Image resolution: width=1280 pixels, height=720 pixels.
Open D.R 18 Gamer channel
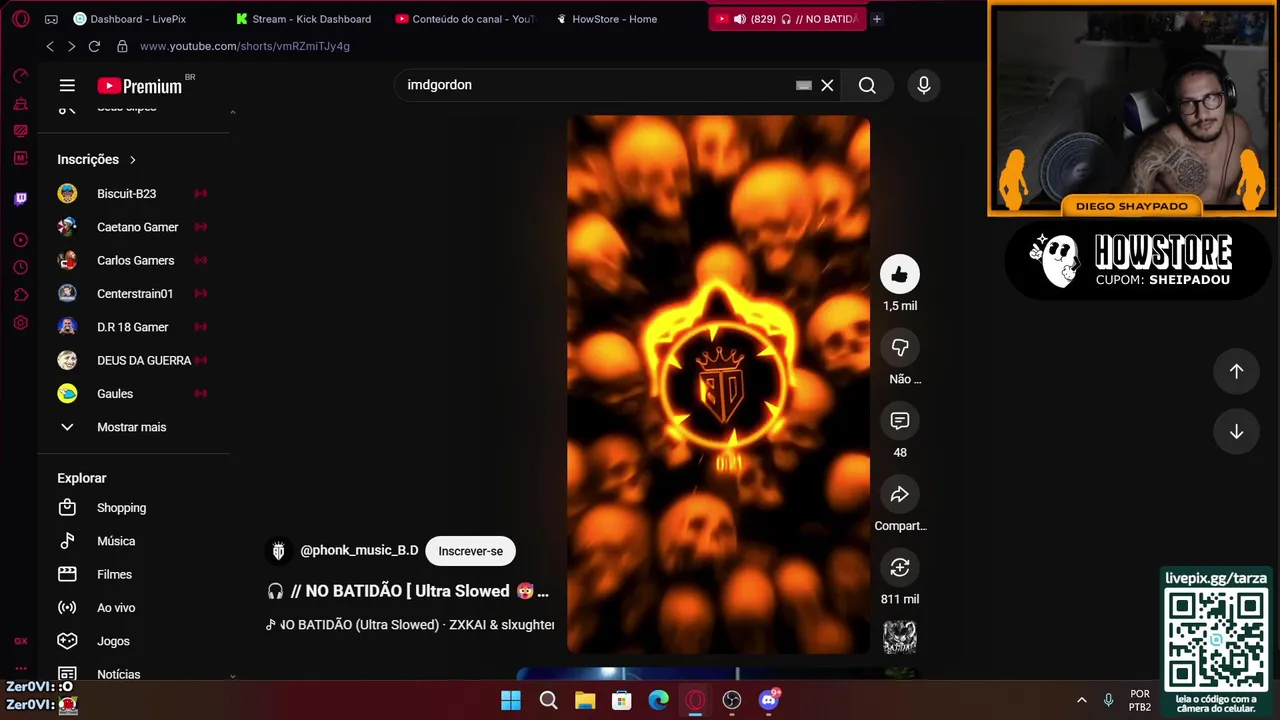coord(134,327)
